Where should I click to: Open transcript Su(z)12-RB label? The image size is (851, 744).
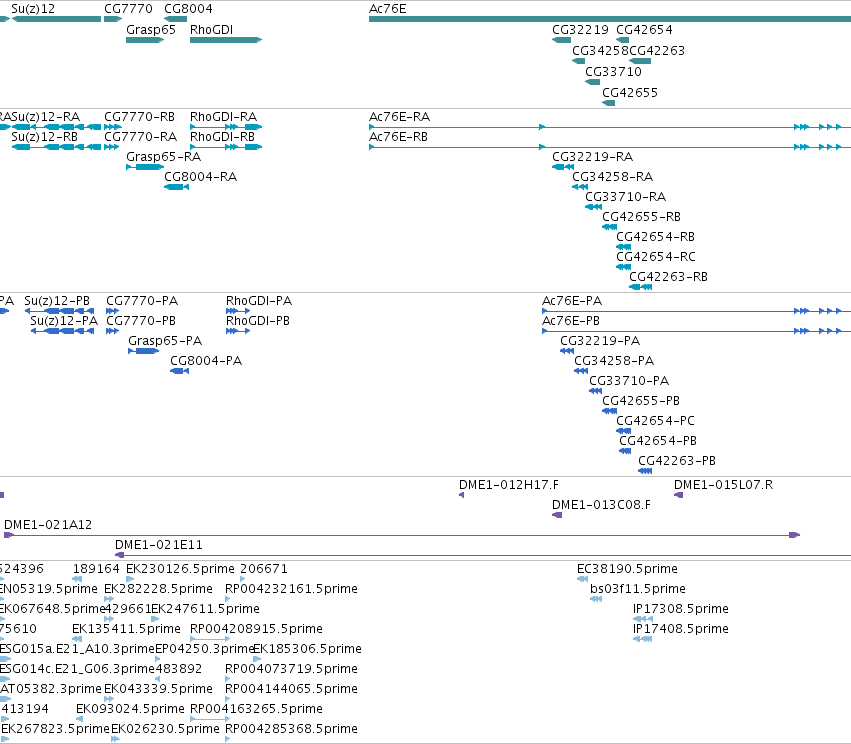(45, 137)
